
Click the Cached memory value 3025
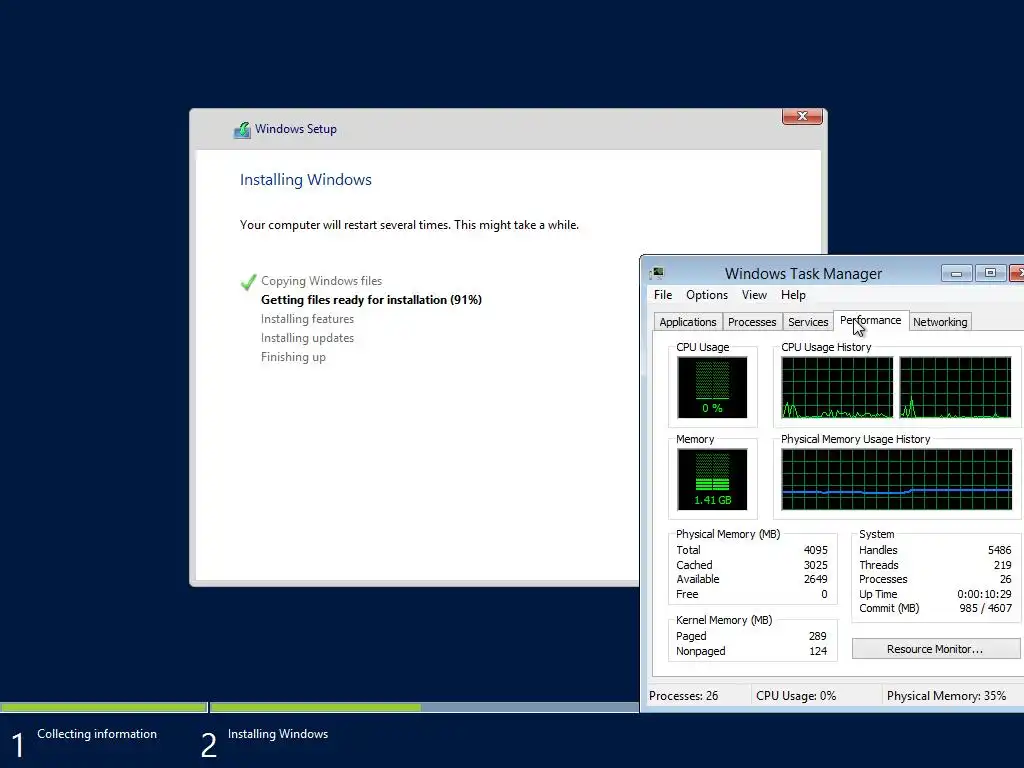(x=815, y=565)
